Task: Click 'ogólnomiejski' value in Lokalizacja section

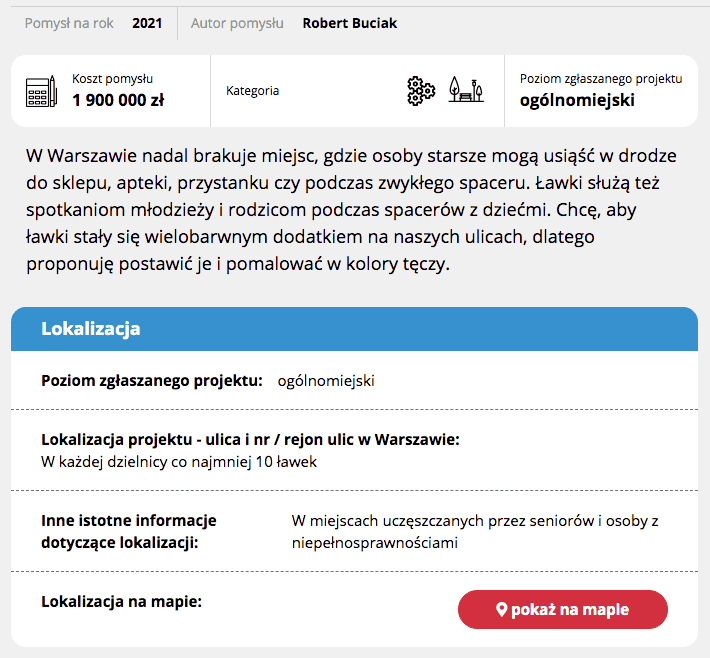Action: (326, 381)
